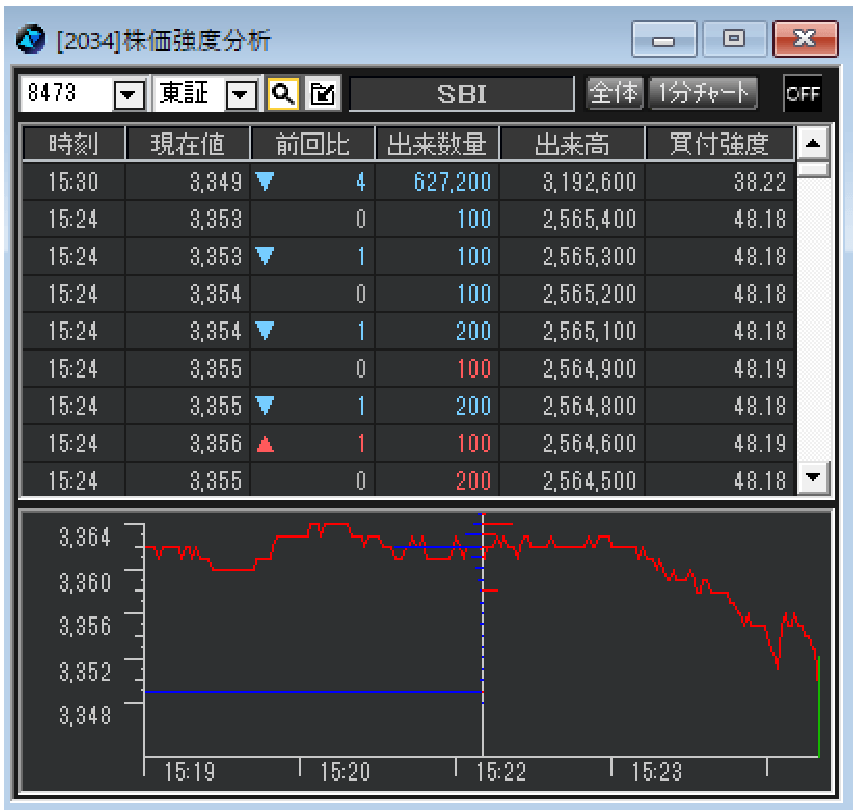
Task: Click the price value 3,349
Action: tap(216, 182)
